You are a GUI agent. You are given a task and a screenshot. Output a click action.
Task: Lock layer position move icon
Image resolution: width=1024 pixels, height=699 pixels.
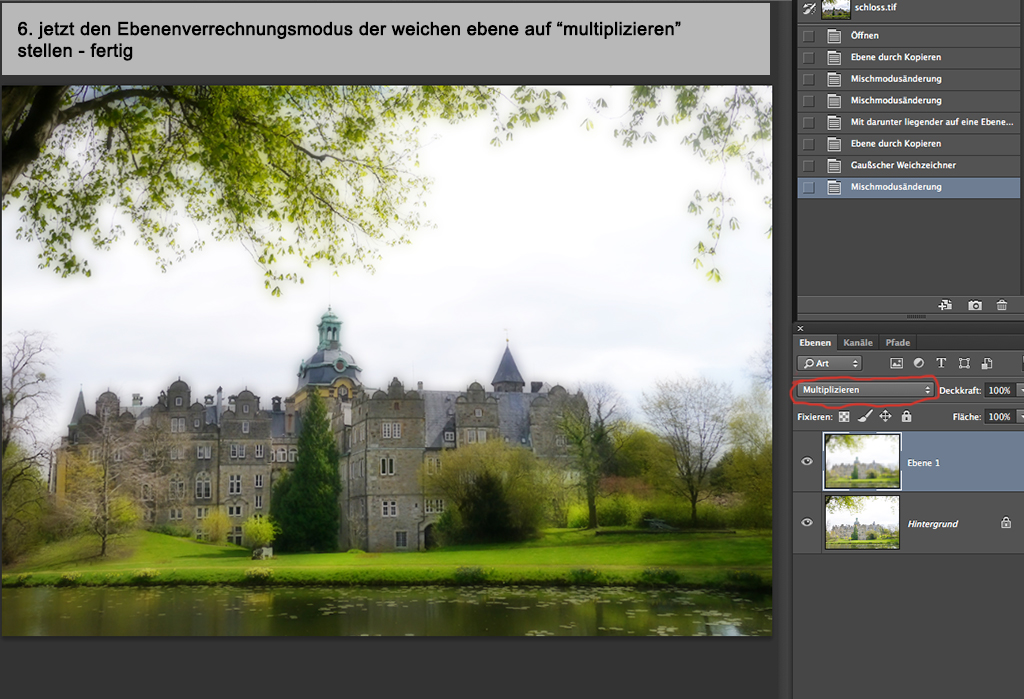coord(885,416)
